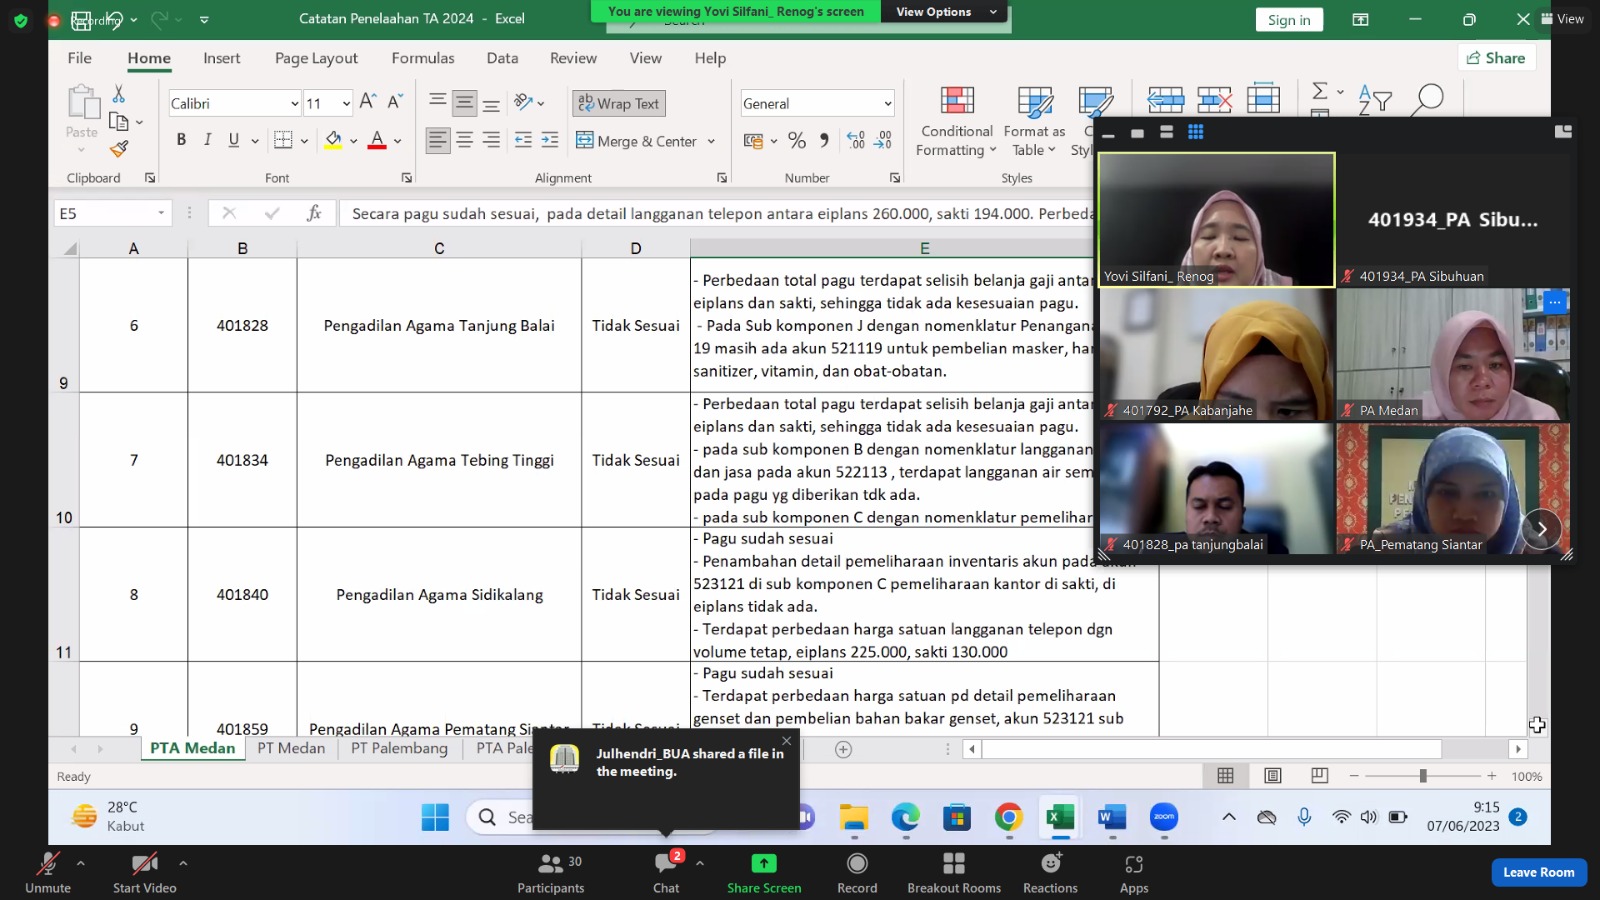Click the Percent Style icon

point(797,141)
